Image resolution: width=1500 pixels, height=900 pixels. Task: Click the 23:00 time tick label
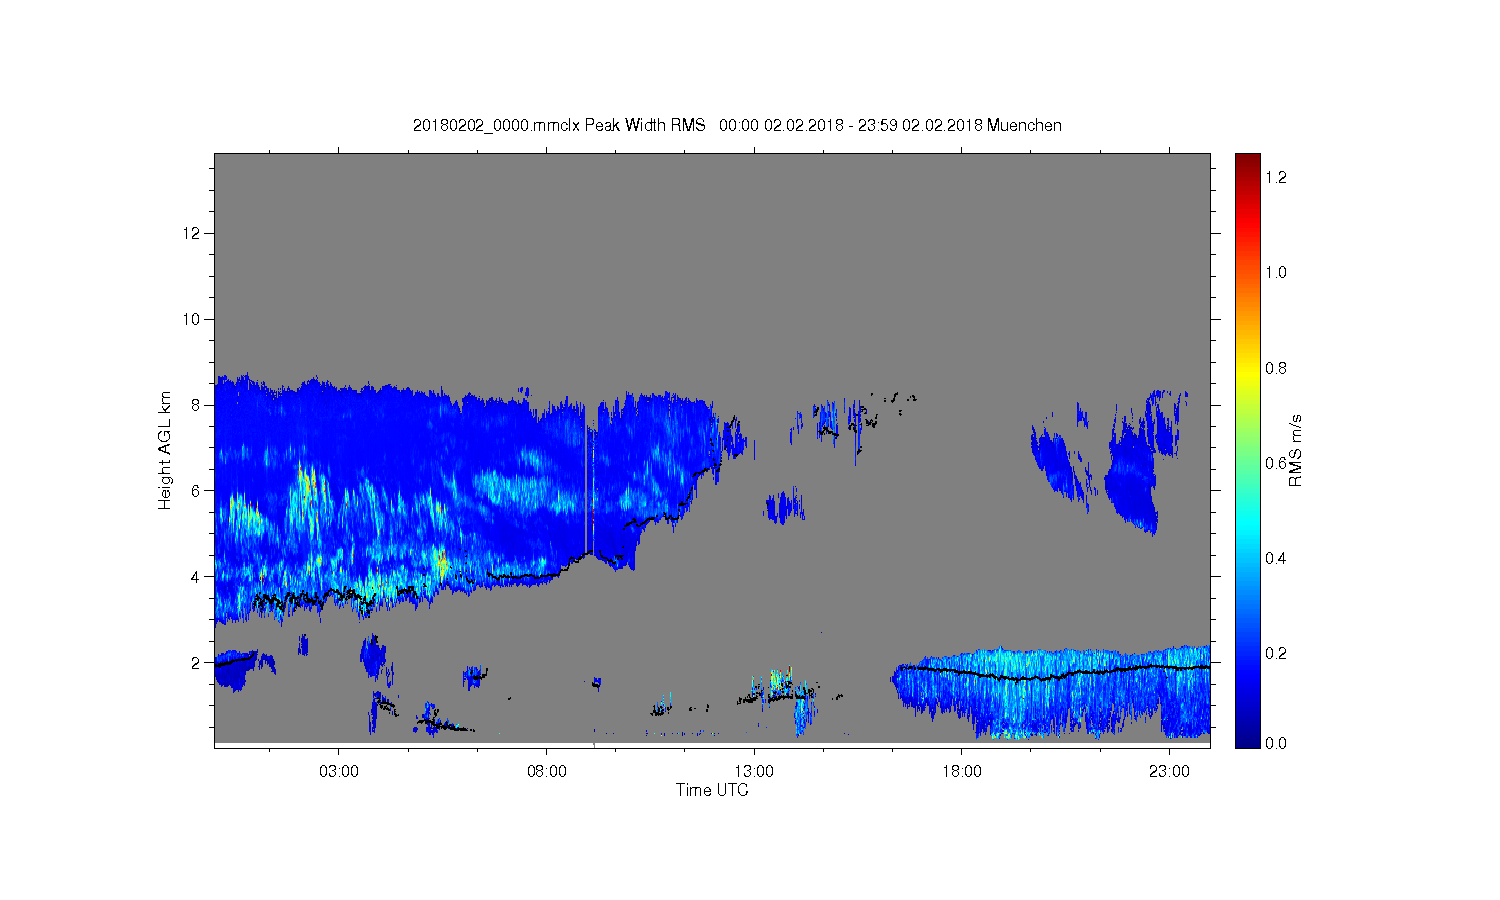coord(1169,772)
